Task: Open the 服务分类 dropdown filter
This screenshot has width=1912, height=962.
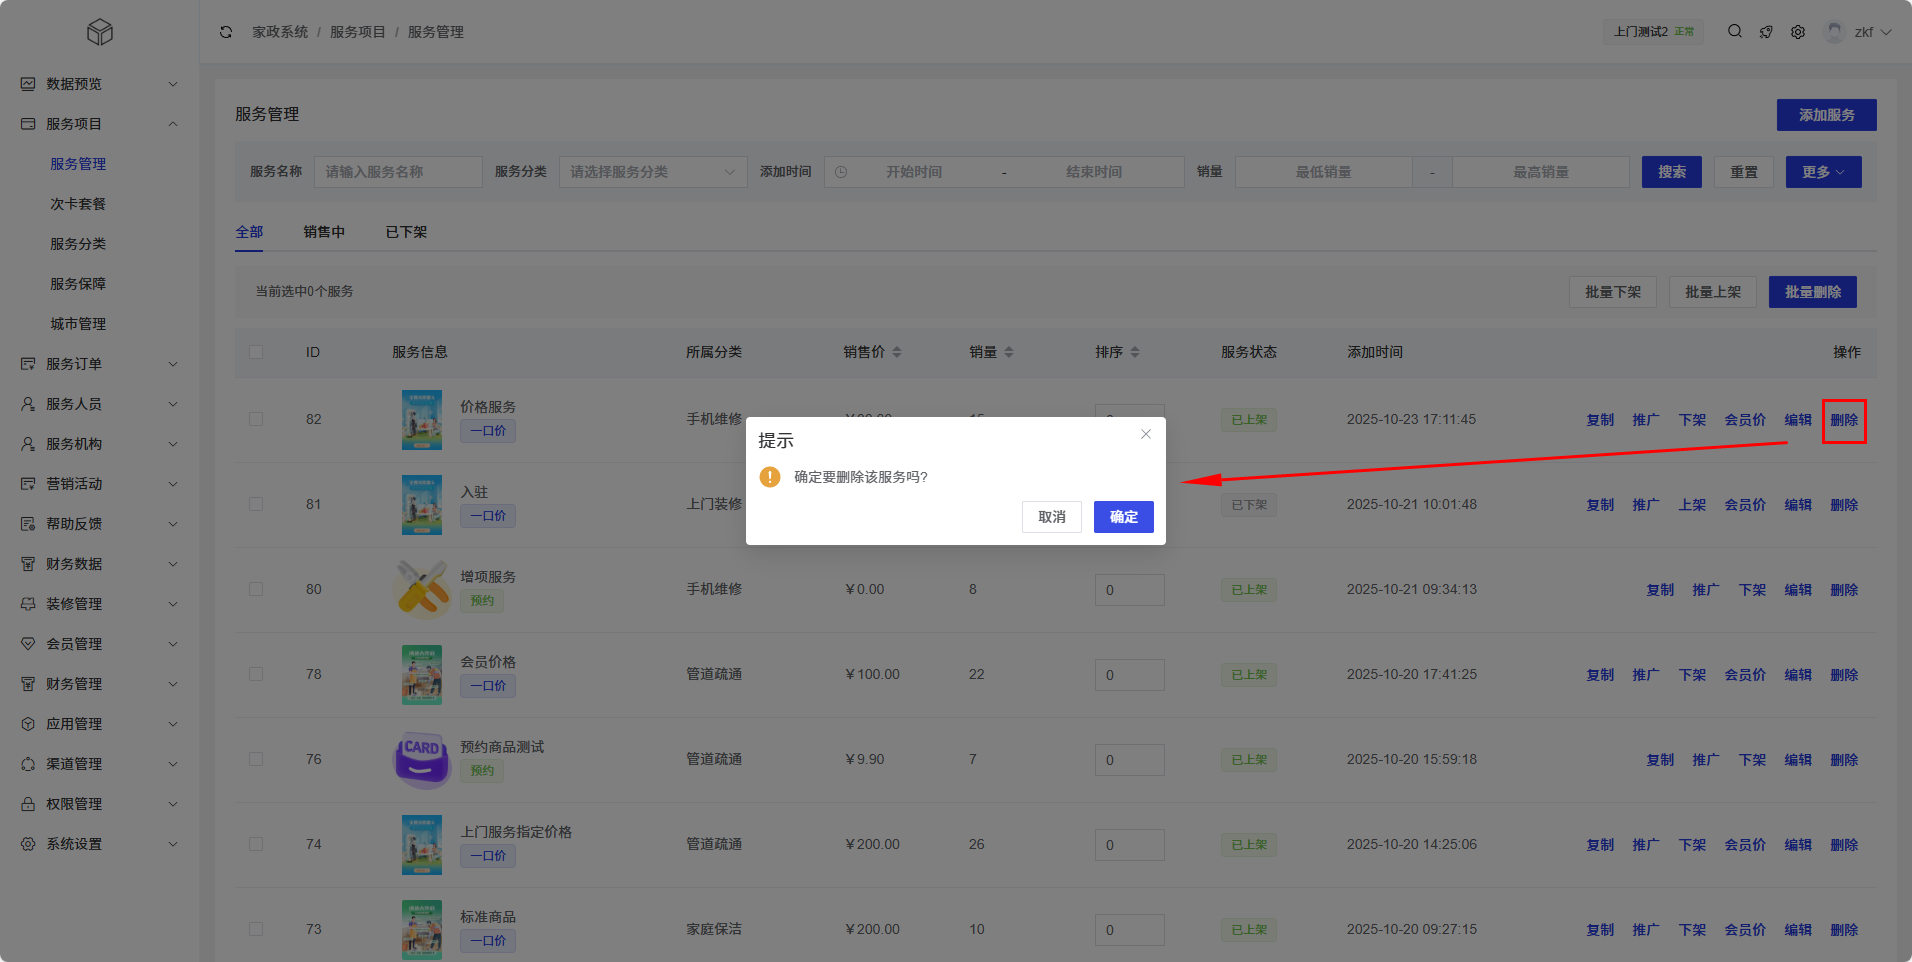Action: click(652, 172)
